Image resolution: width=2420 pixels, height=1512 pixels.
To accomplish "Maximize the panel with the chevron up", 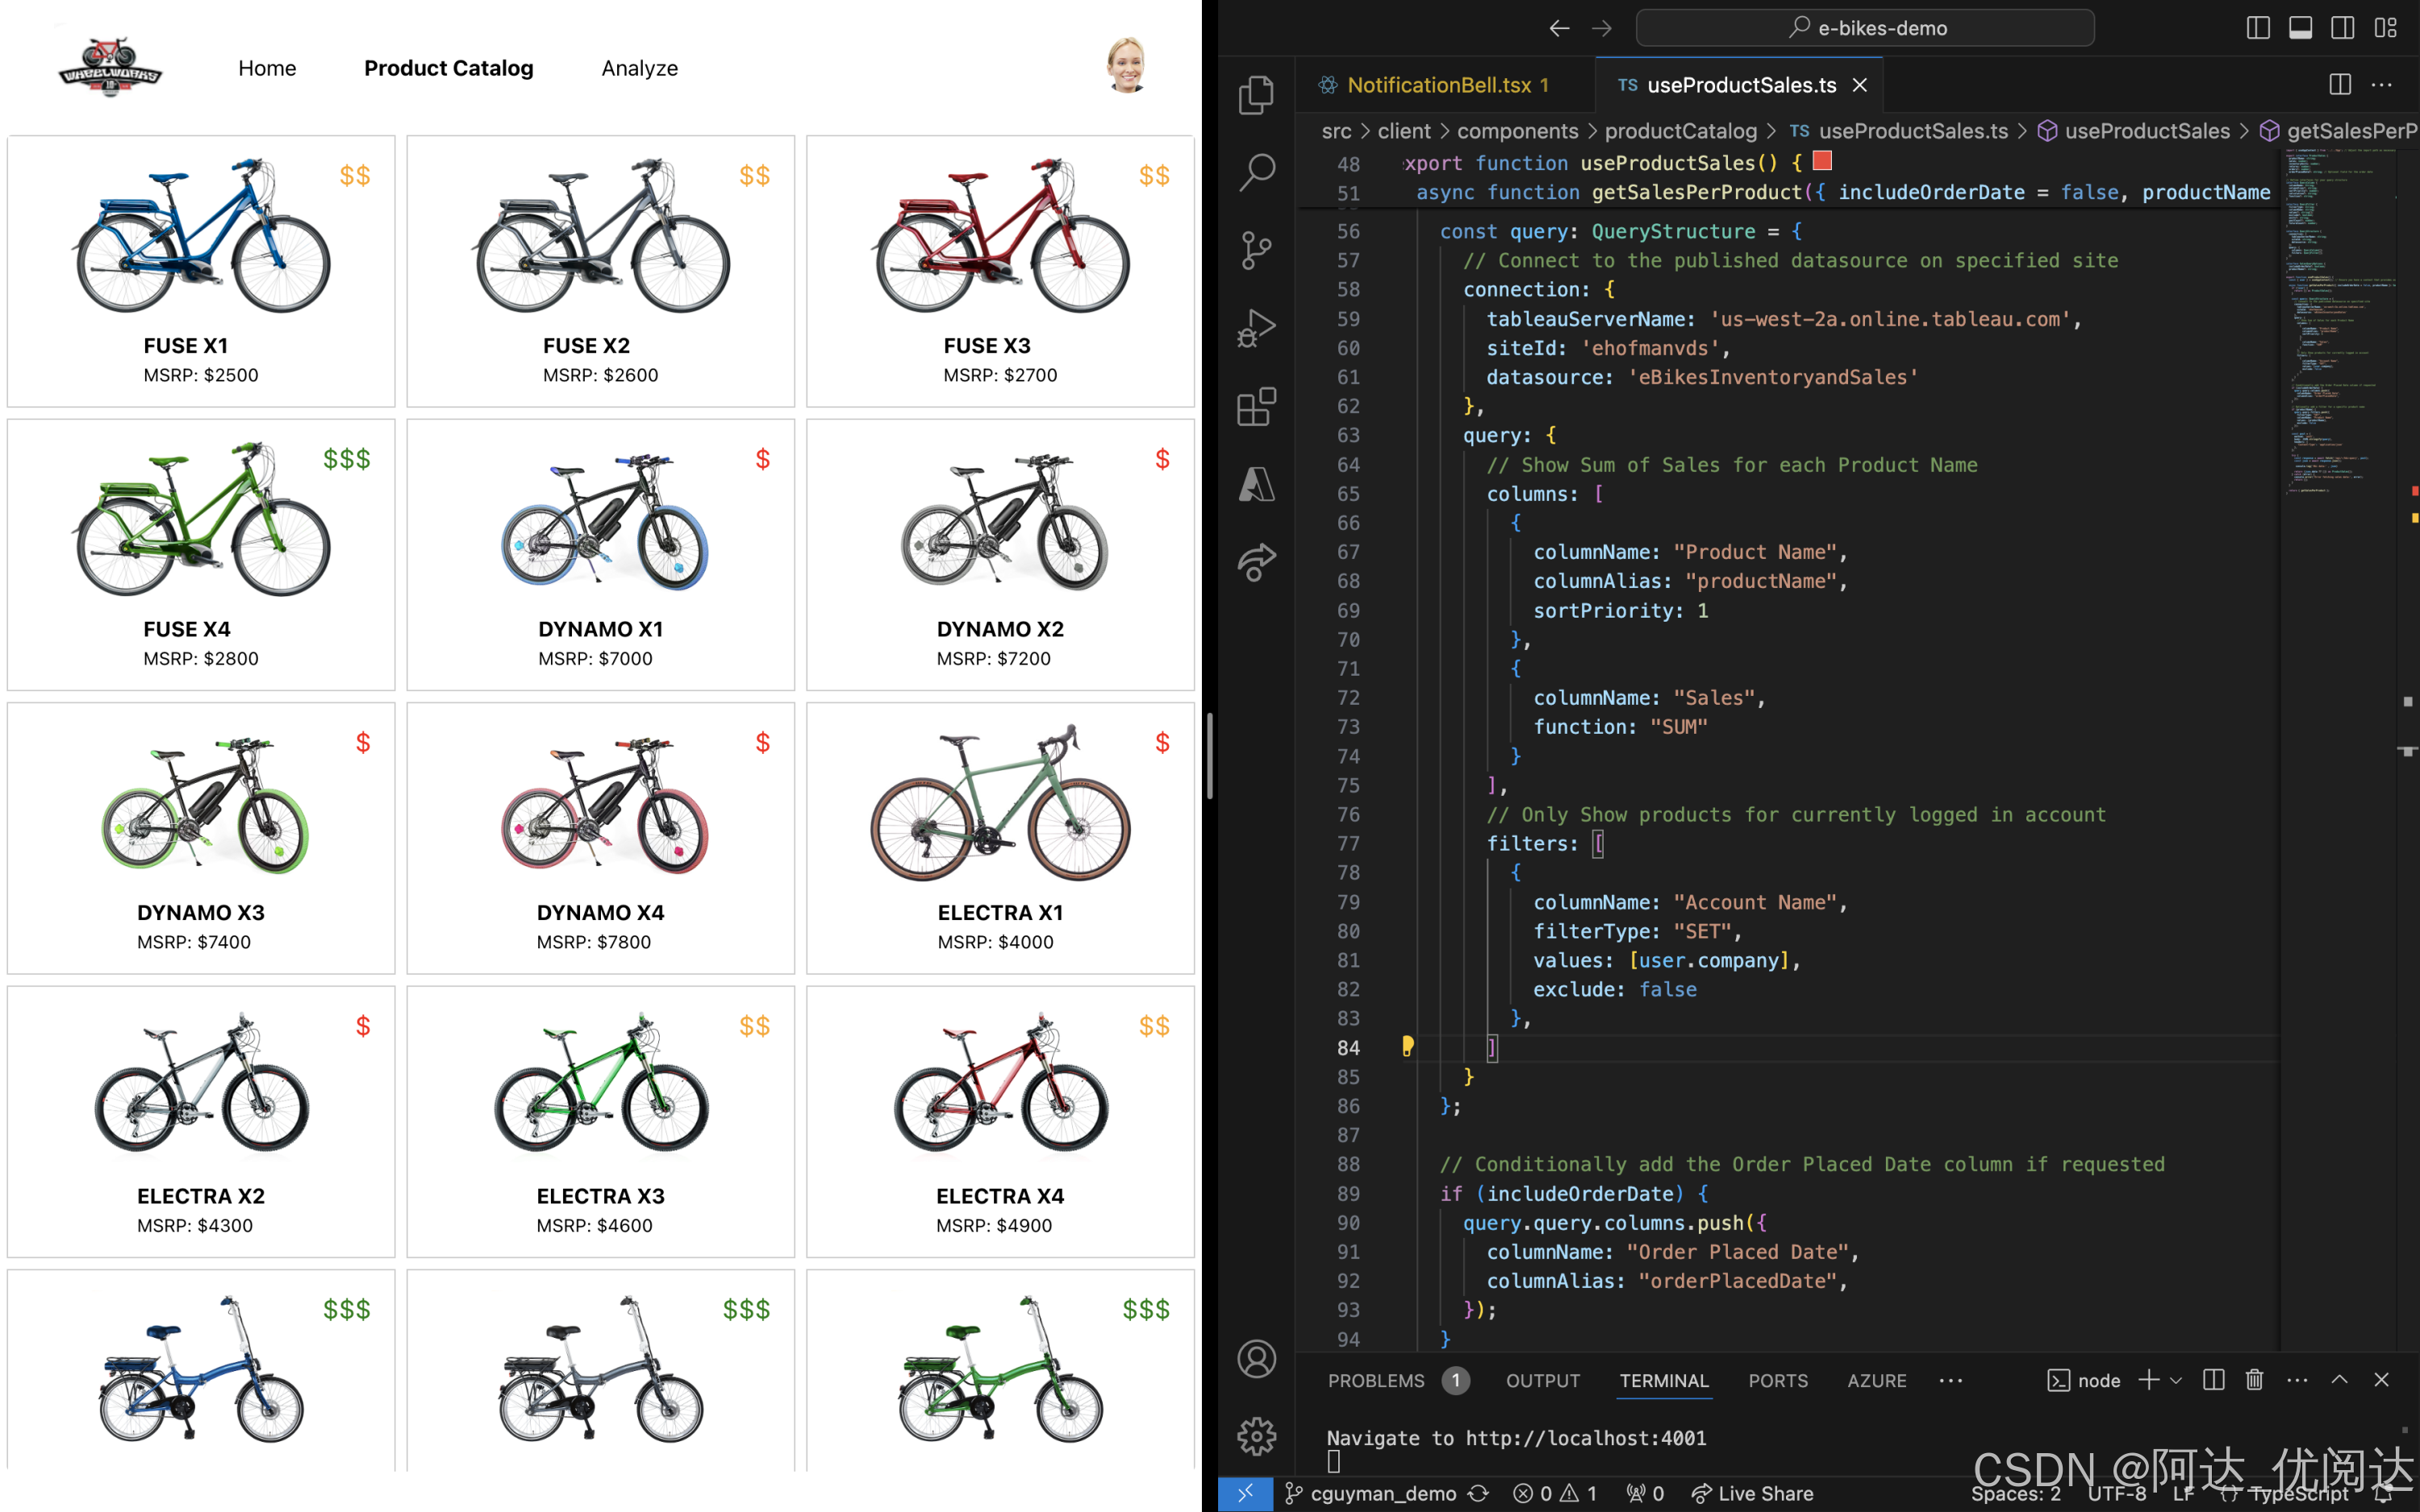I will pos(2339,1380).
